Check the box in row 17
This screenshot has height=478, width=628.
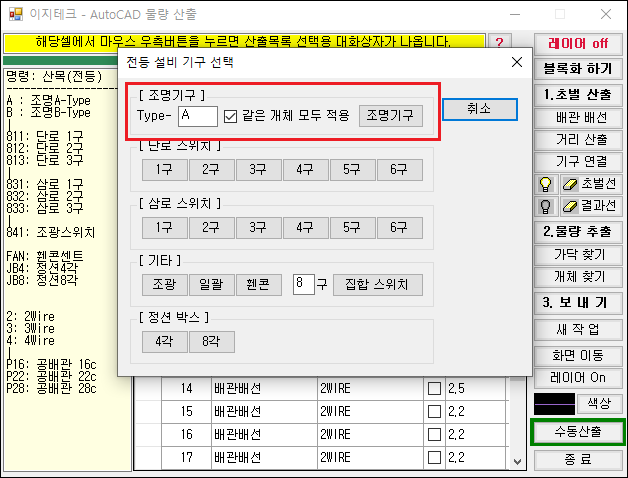(435, 457)
